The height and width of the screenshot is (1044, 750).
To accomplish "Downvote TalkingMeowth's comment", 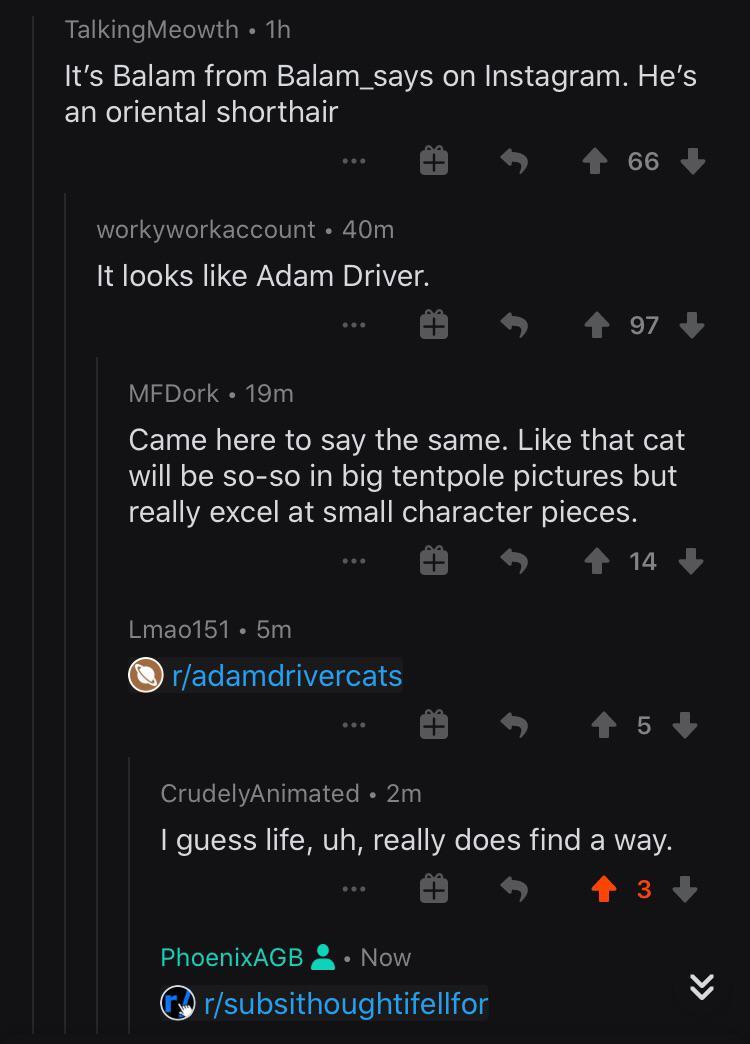I will [692, 161].
